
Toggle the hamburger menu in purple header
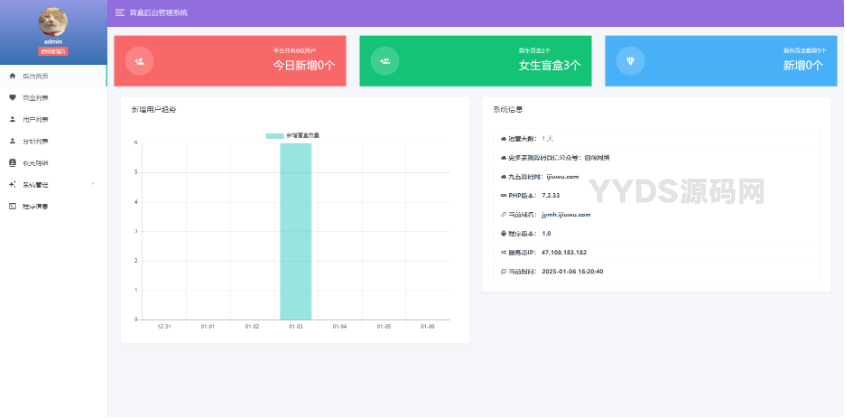[x=120, y=12]
